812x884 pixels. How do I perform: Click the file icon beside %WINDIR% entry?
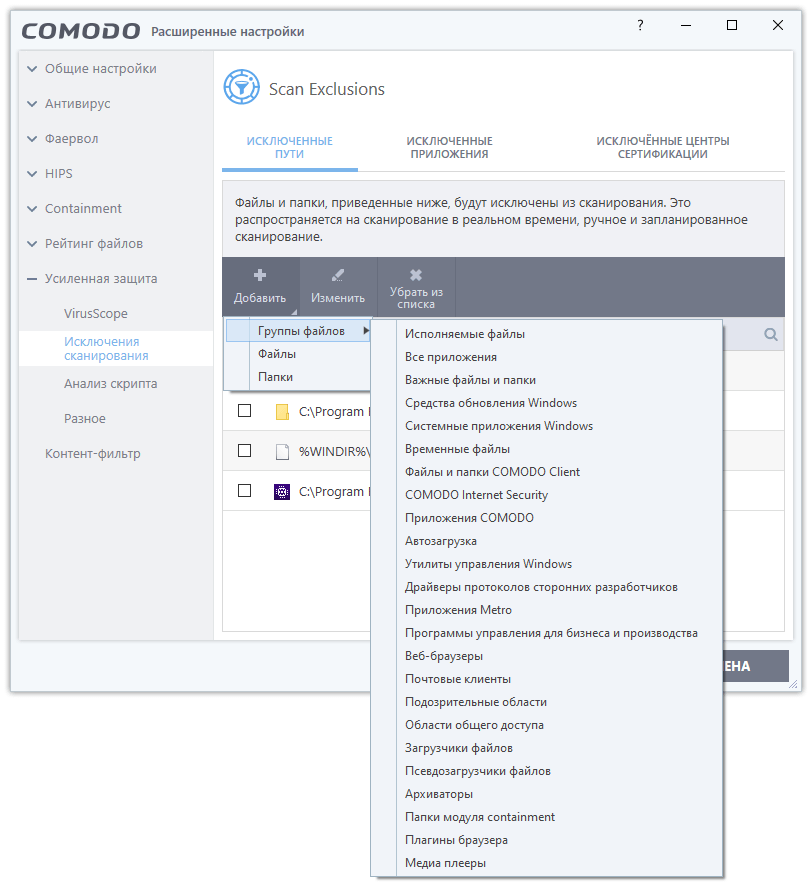(282, 451)
